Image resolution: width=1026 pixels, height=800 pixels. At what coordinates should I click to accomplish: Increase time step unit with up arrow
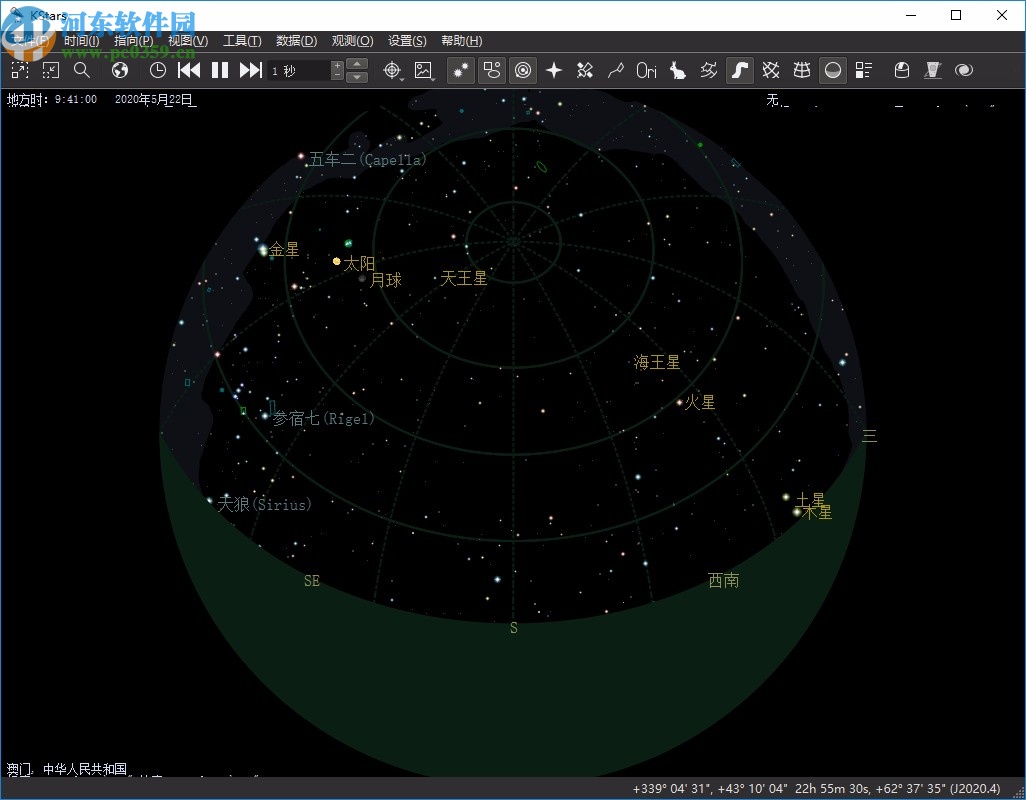[358, 65]
